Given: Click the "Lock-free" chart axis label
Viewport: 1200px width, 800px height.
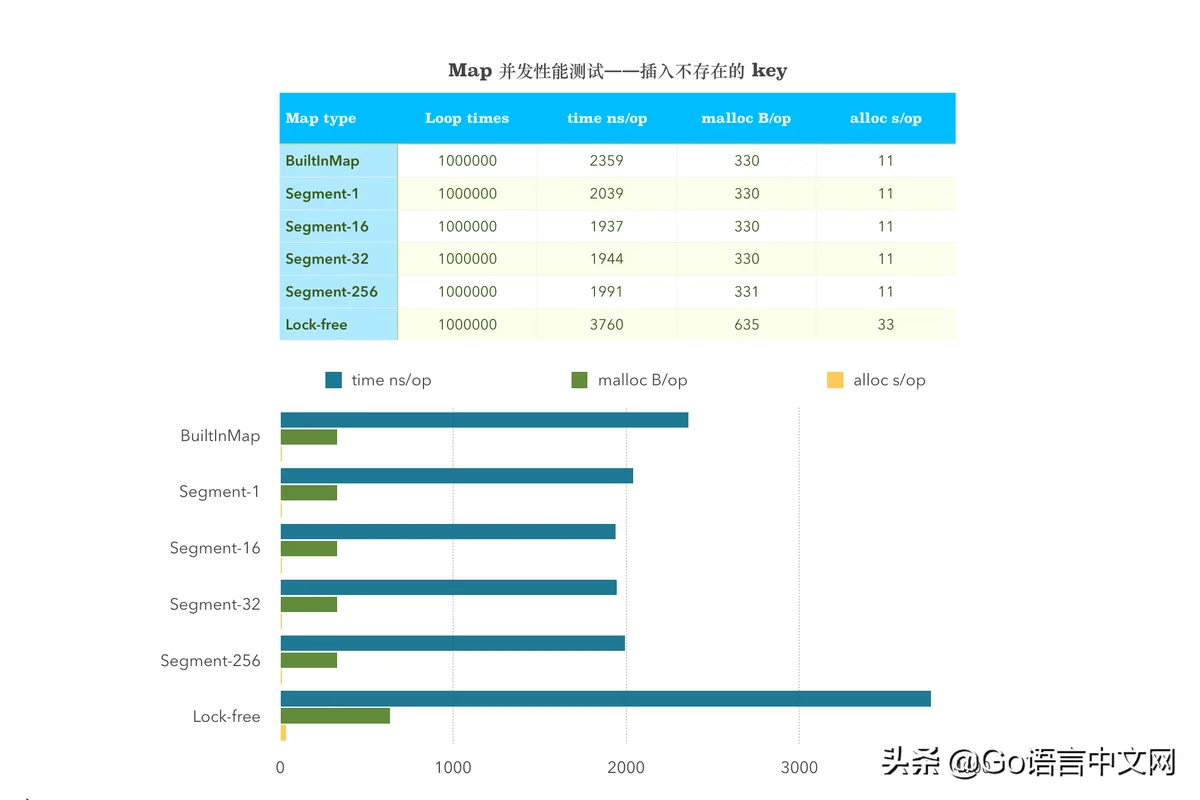Looking at the screenshot, I should pyautogui.click(x=227, y=716).
